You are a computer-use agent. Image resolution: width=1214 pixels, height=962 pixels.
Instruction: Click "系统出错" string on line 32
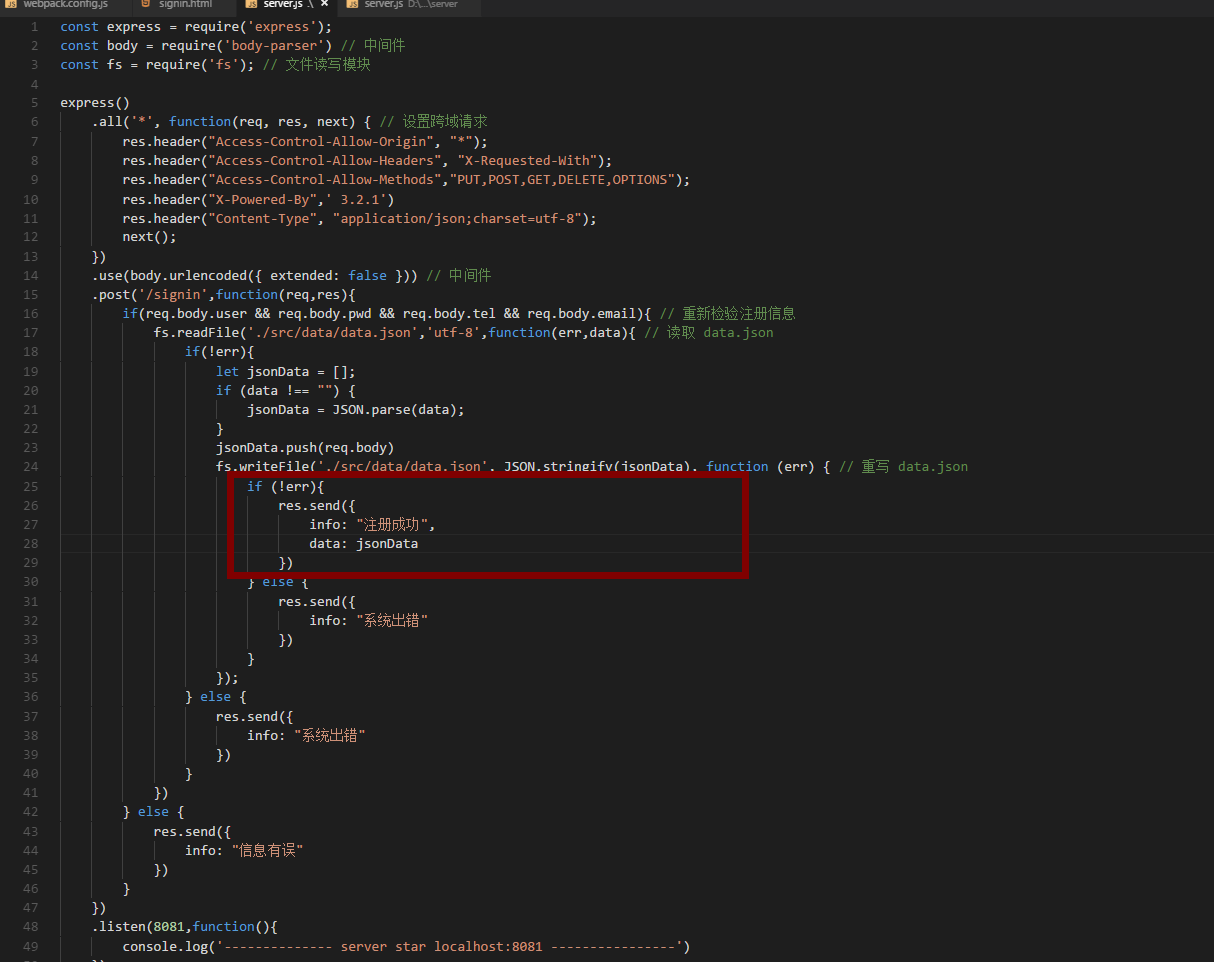click(392, 620)
